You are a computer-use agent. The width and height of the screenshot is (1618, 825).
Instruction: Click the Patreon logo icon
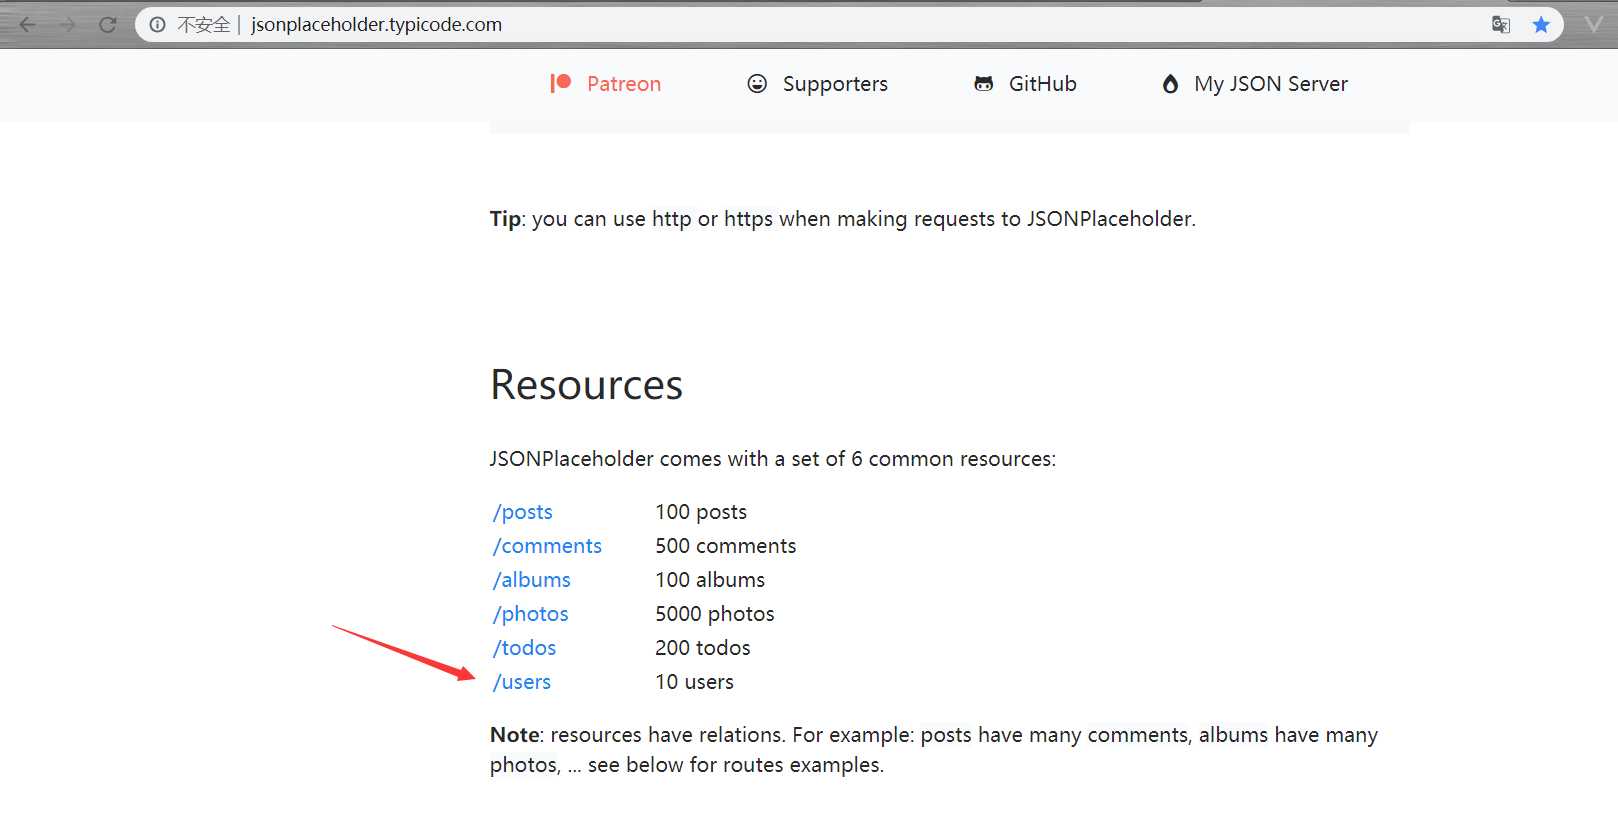click(560, 83)
